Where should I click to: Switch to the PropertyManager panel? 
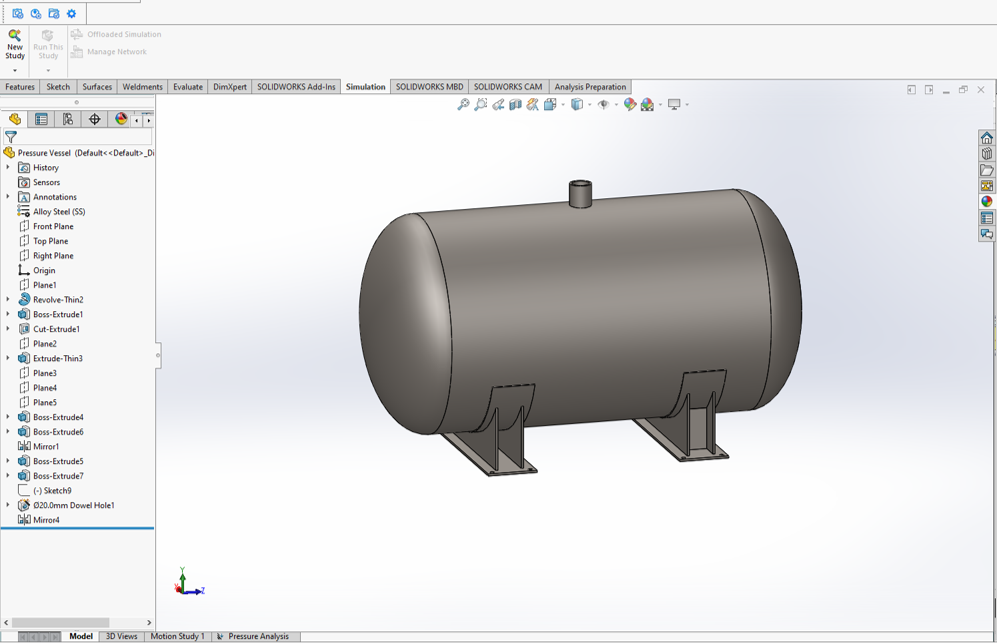click(x=40, y=120)
